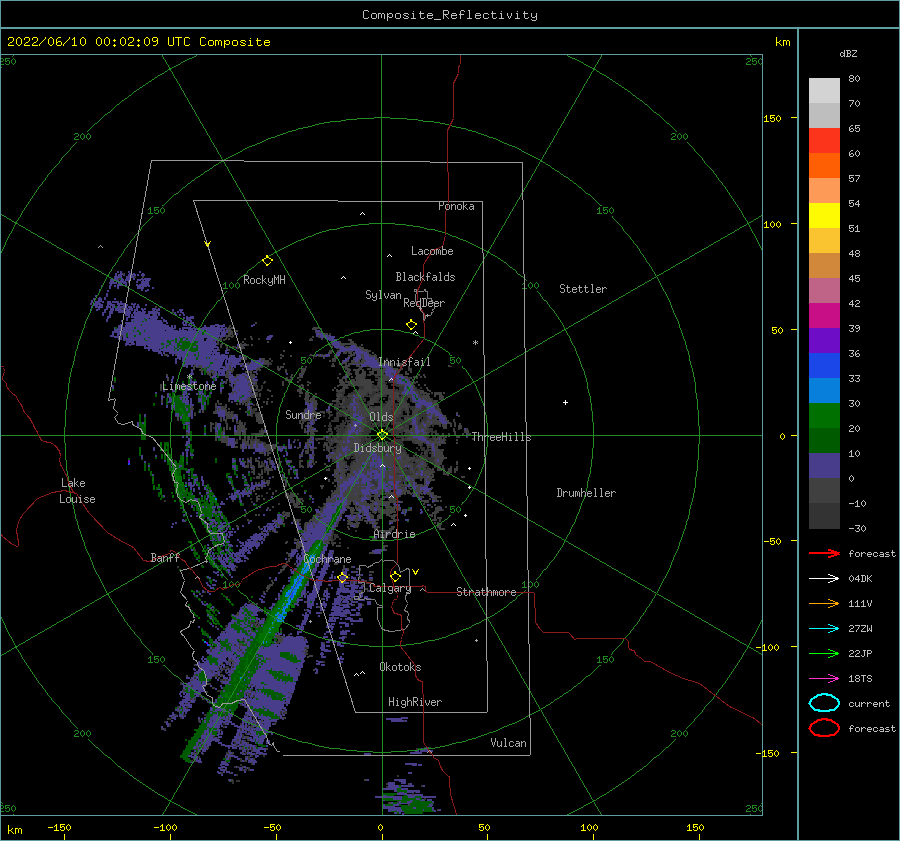
Task: Click the green 22JP arrow legend icon
Action: [x=824, y=653]
